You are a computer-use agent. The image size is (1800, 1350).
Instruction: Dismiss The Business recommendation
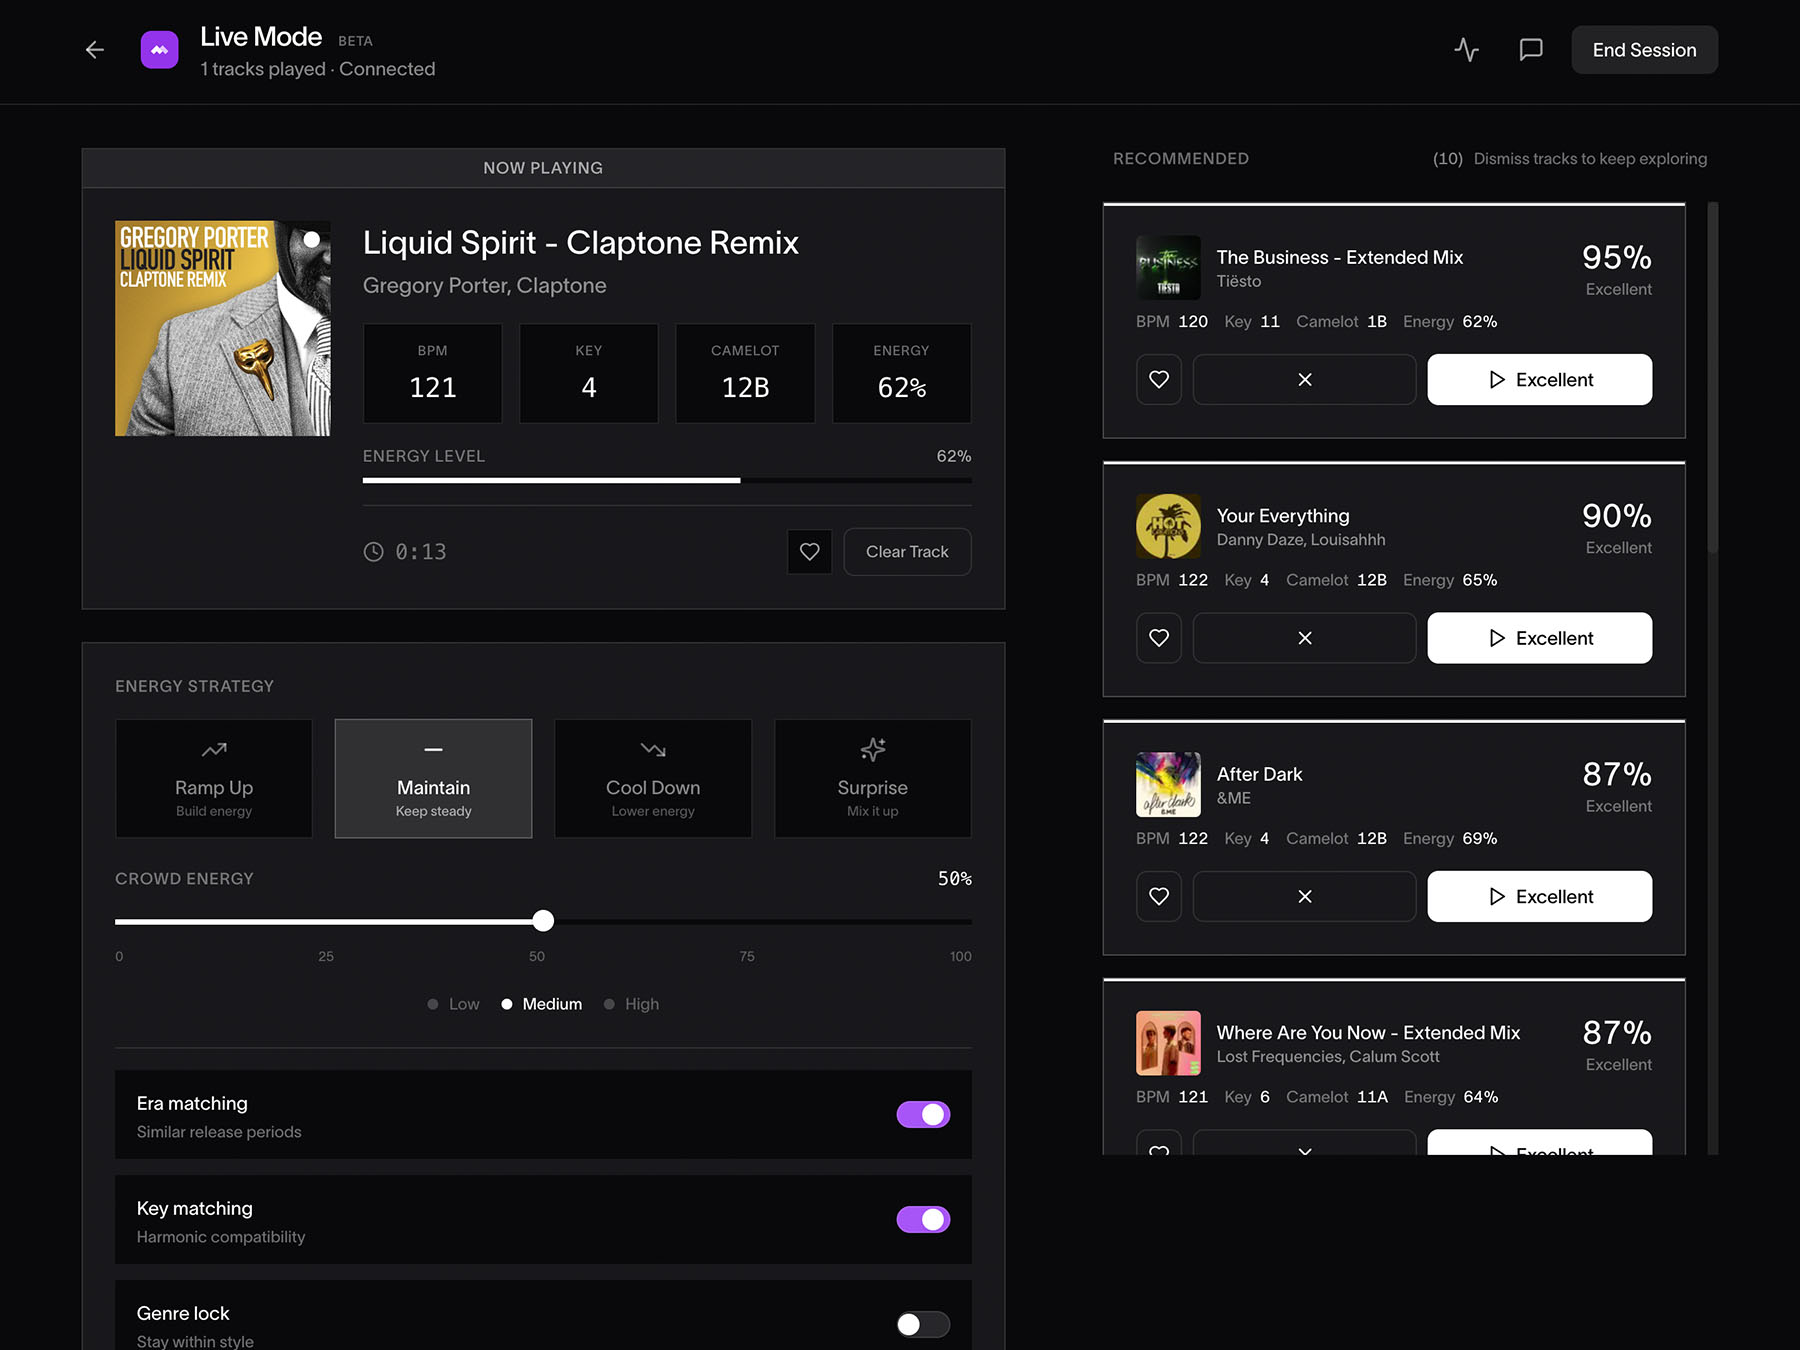tap(1305, 380)
